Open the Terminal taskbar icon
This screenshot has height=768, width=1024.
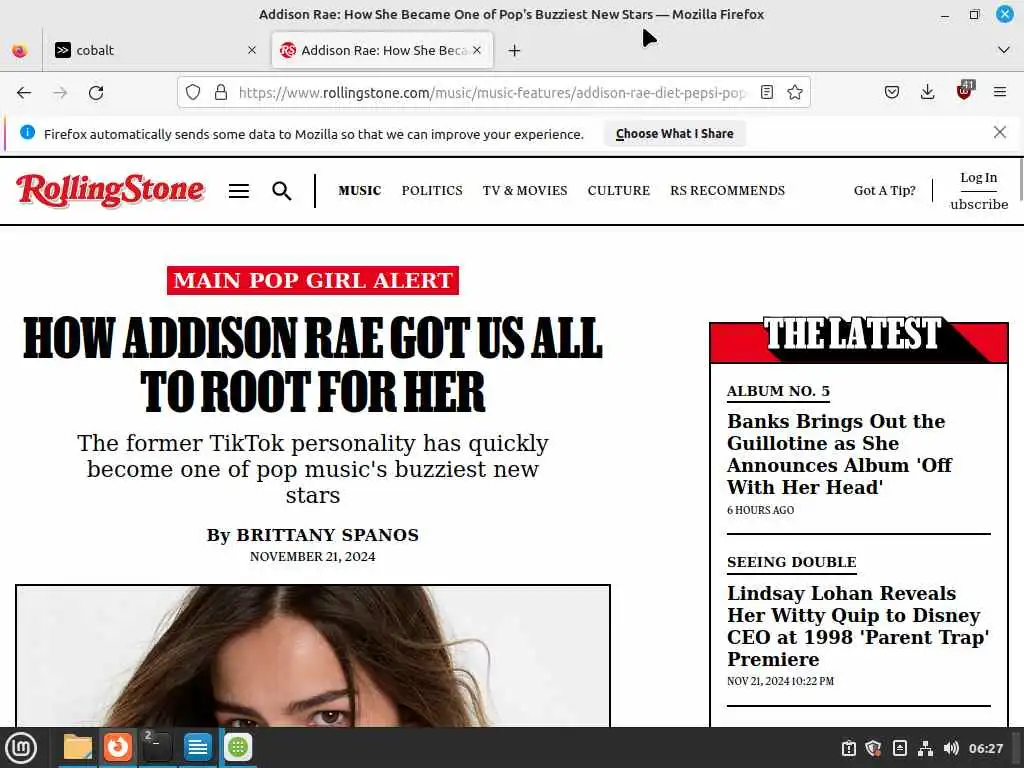point(157,747)
